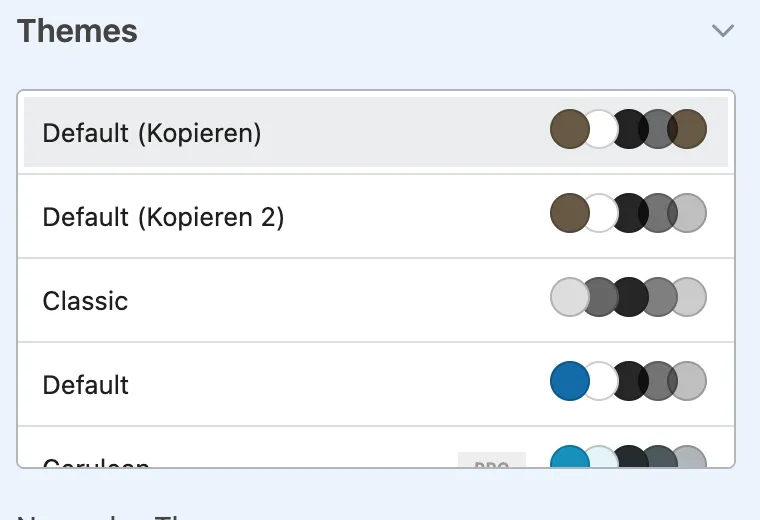The image size is (760, 520).
Task: Click the PRO badge beside Cerulean
Action: (x=491, y=460)
